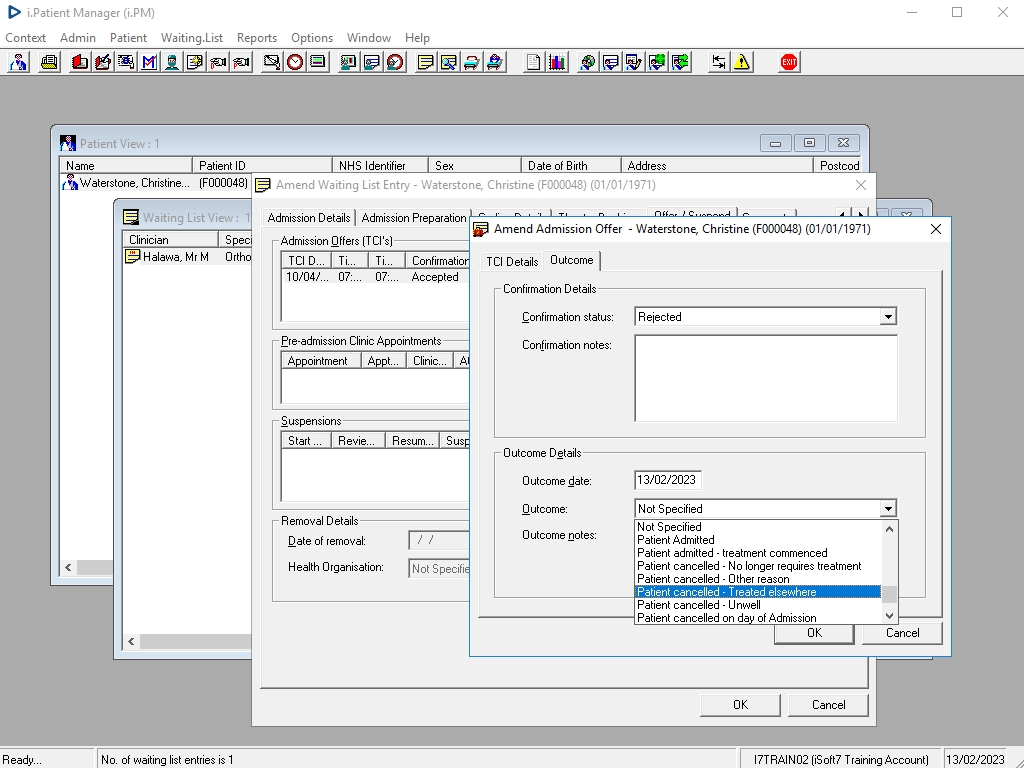Screen dimensions: 1024x768
Task: Click the Date of Birth column header
Action: [571, 166]
